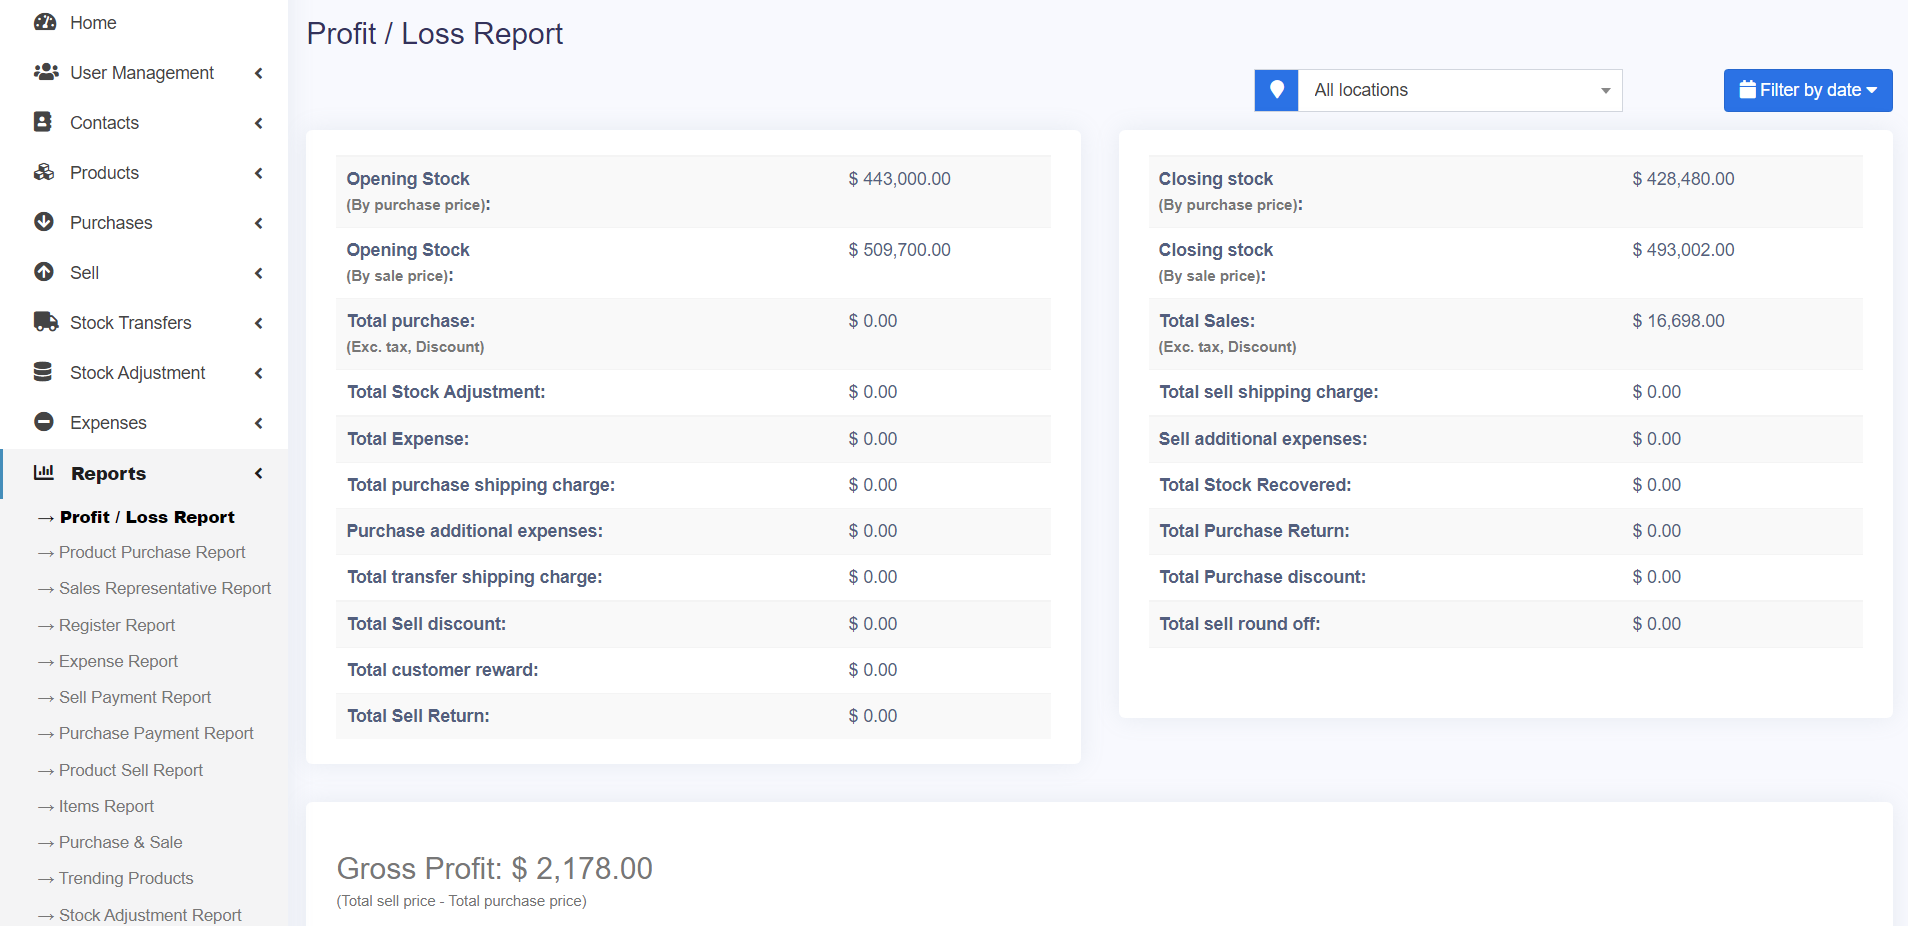1908x926 pixels.
Task: Expand the Products submenu arrow
Action: coord(259,173)
